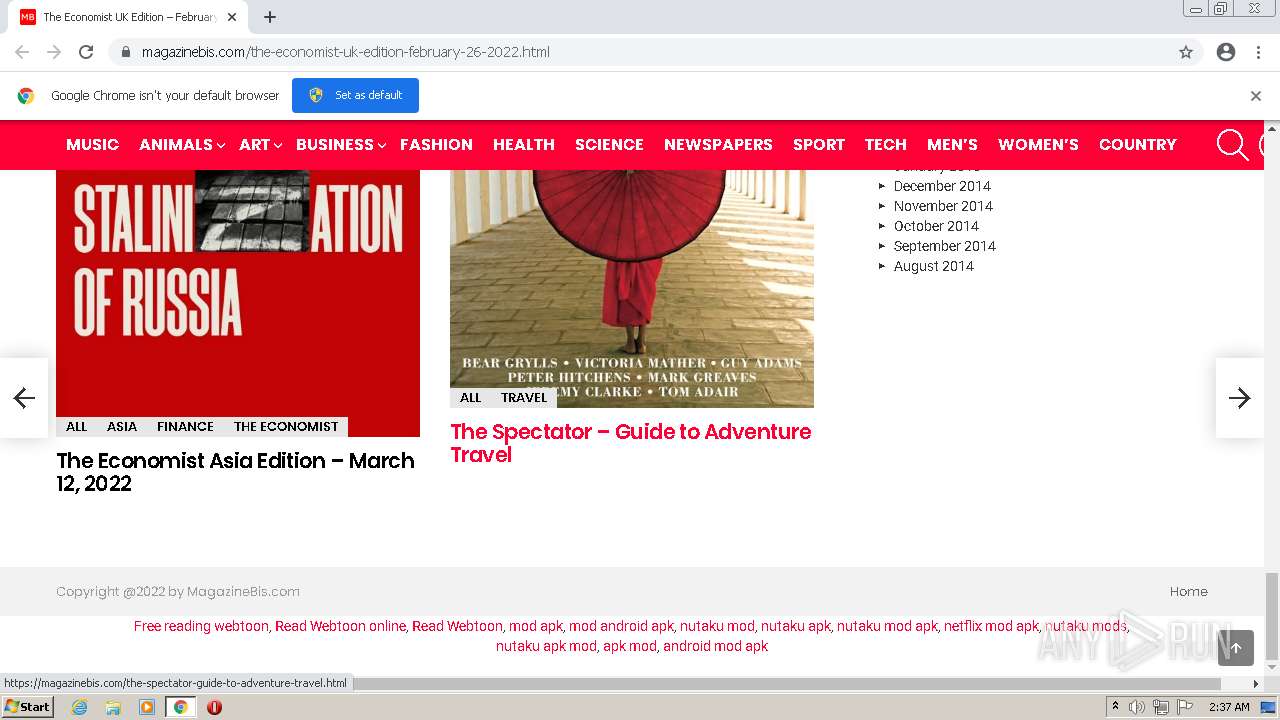Click the red Opera taskbar icon
The width and height of the screenshot is (1280, 720).
[214, 707]
